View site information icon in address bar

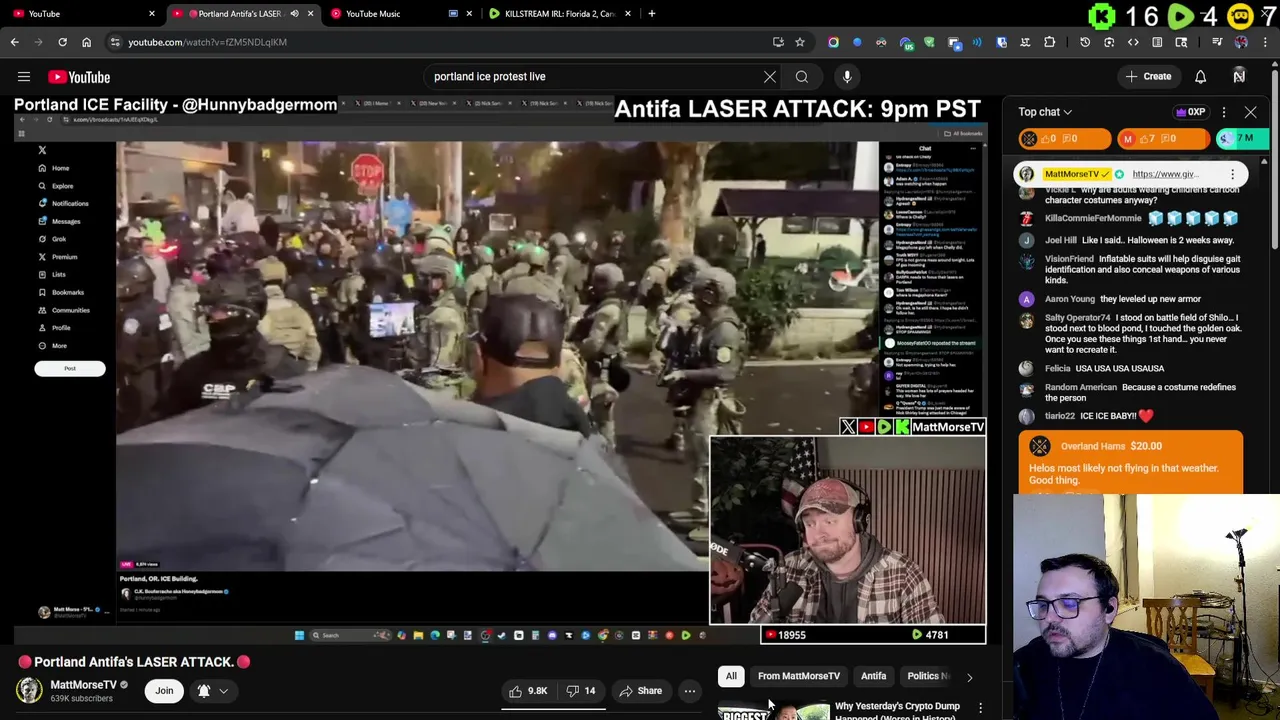(x=115, y=42)
